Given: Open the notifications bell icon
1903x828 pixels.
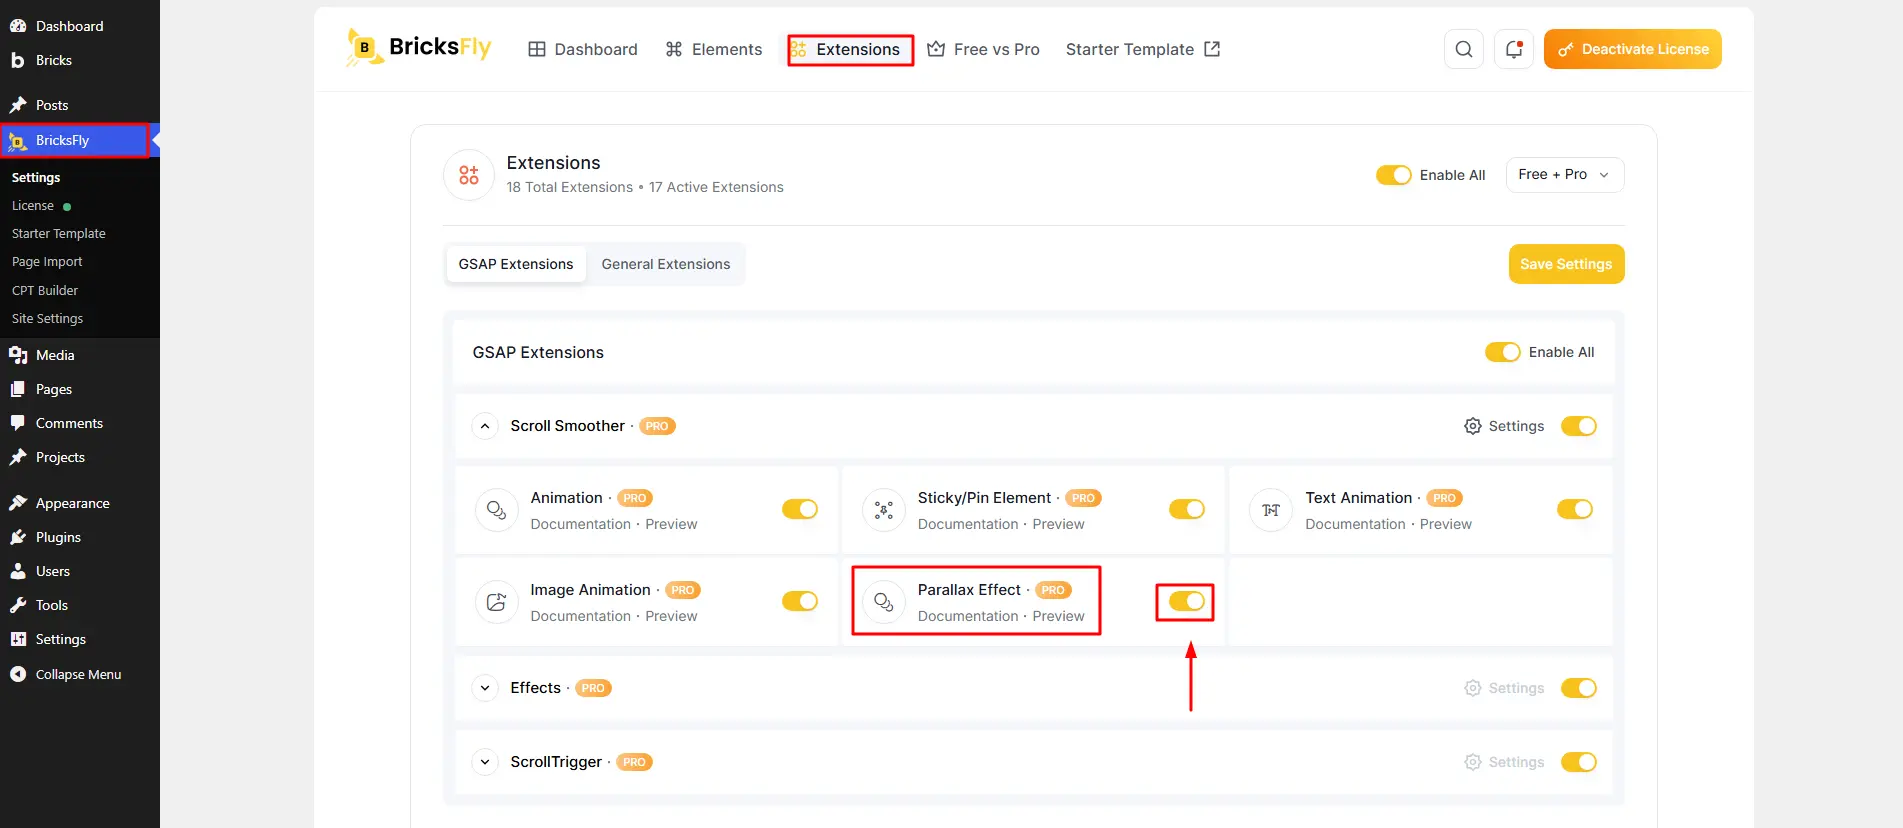Looking at the screenshot, I should click(1514, 49).
